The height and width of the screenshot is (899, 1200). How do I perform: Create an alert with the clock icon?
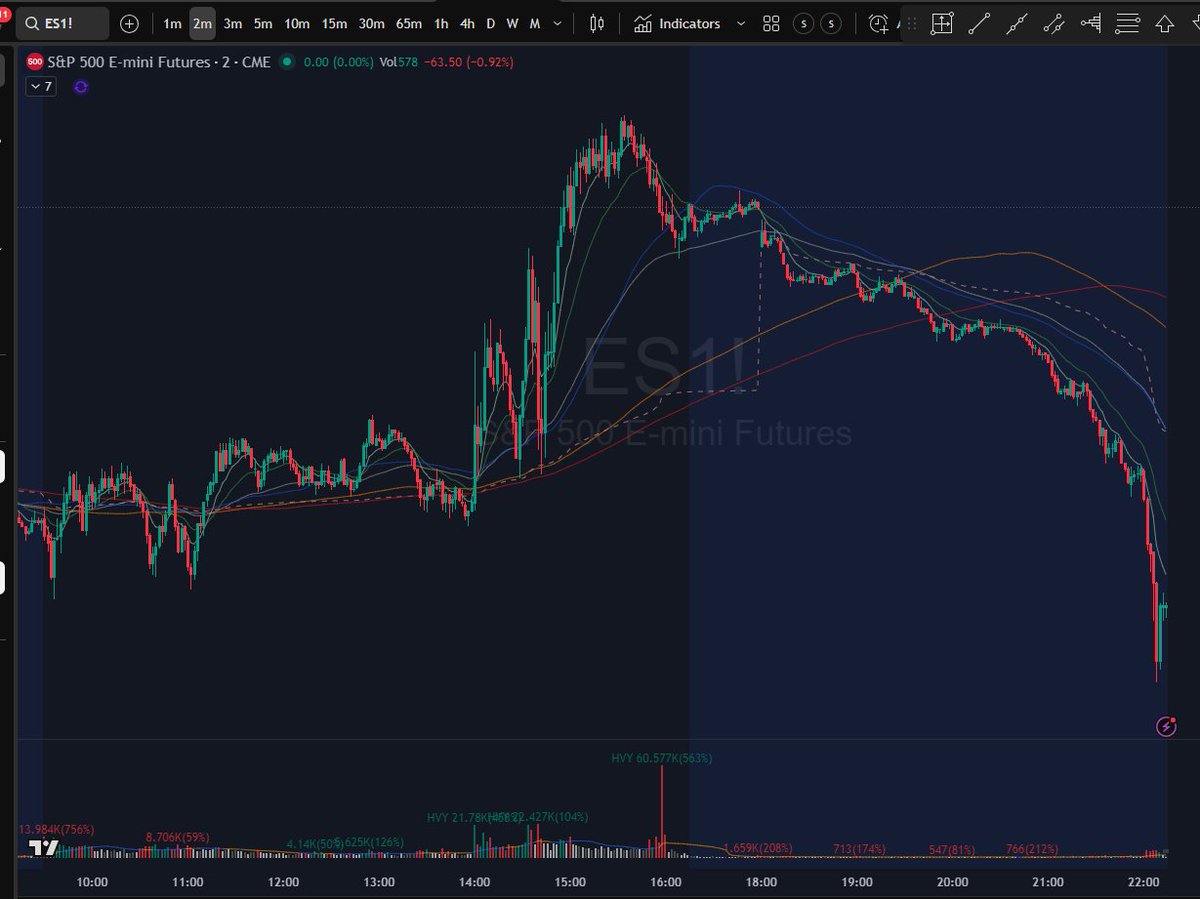pyautogui.click(x=879, y=23)
